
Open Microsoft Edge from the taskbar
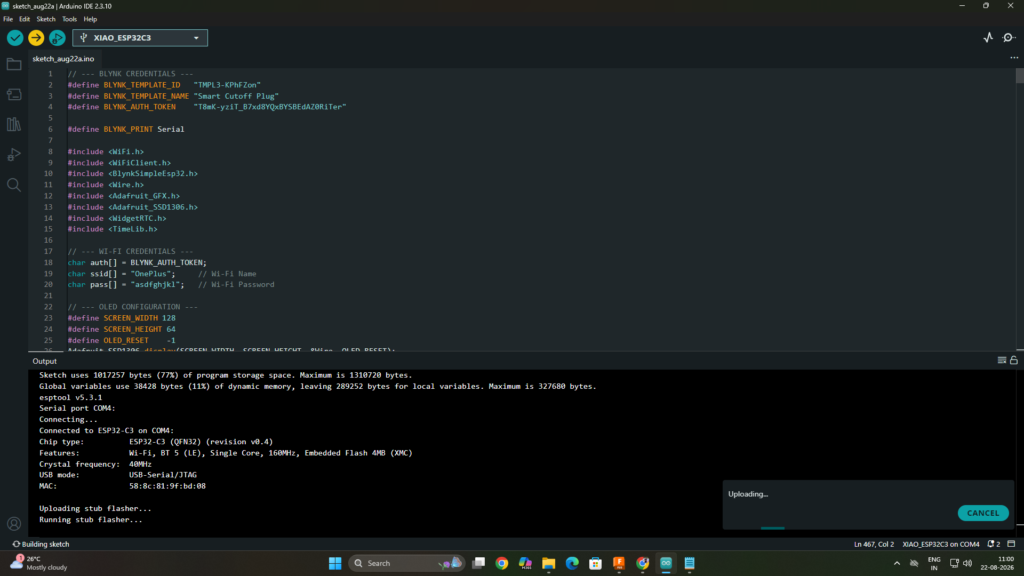pyautogui.click(x=572, y=563)
